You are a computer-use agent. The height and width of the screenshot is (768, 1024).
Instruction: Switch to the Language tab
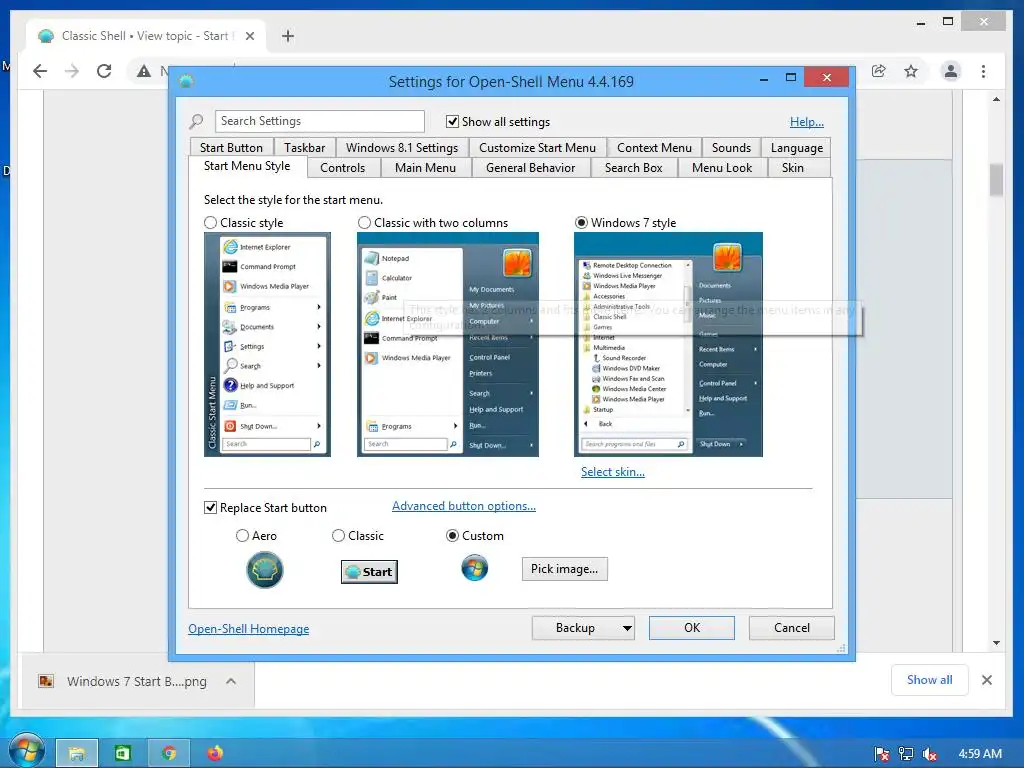797,148
